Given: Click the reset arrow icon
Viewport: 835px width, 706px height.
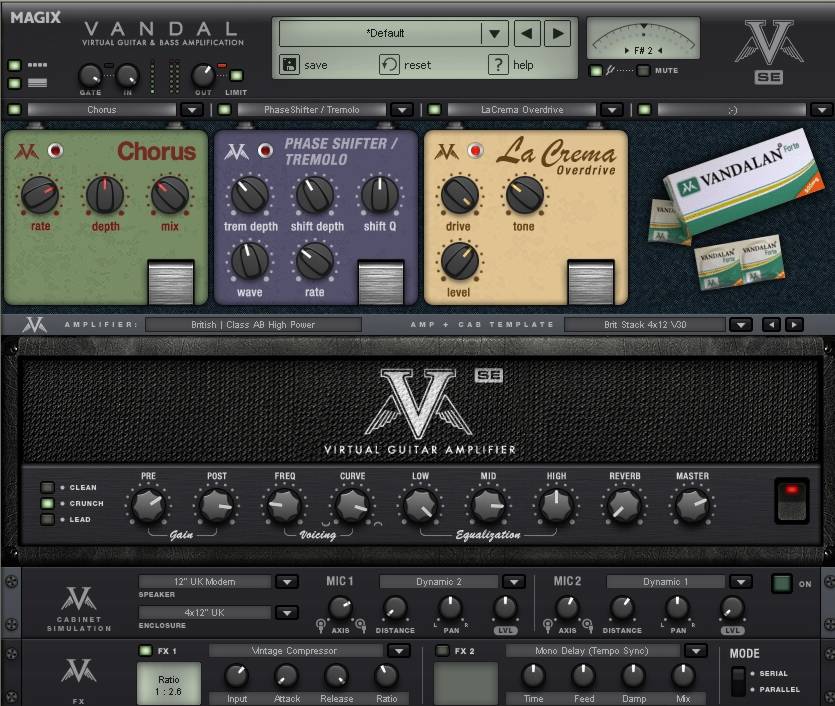Looking at the screenshot, I should point(389,64).
